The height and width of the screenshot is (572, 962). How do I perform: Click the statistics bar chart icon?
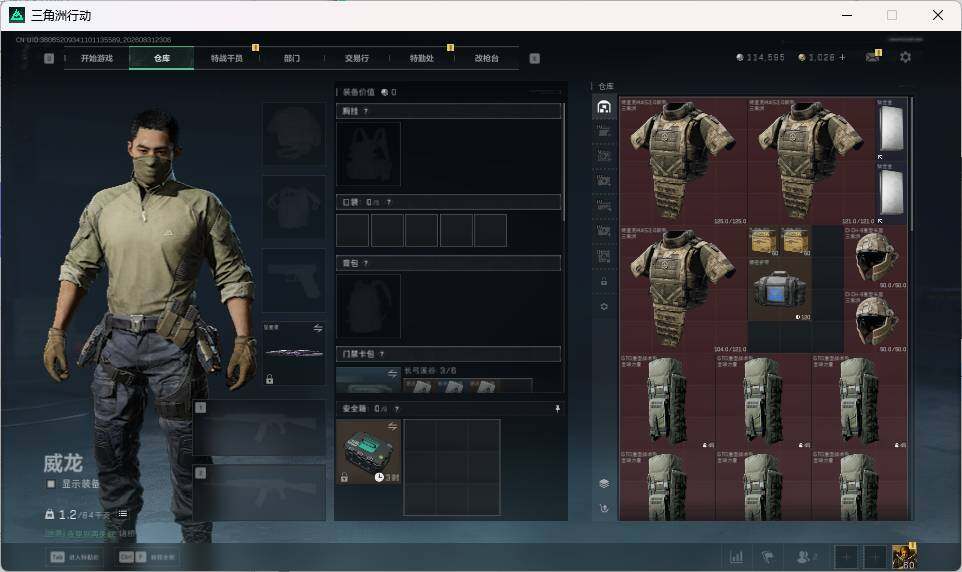(736, 557)
